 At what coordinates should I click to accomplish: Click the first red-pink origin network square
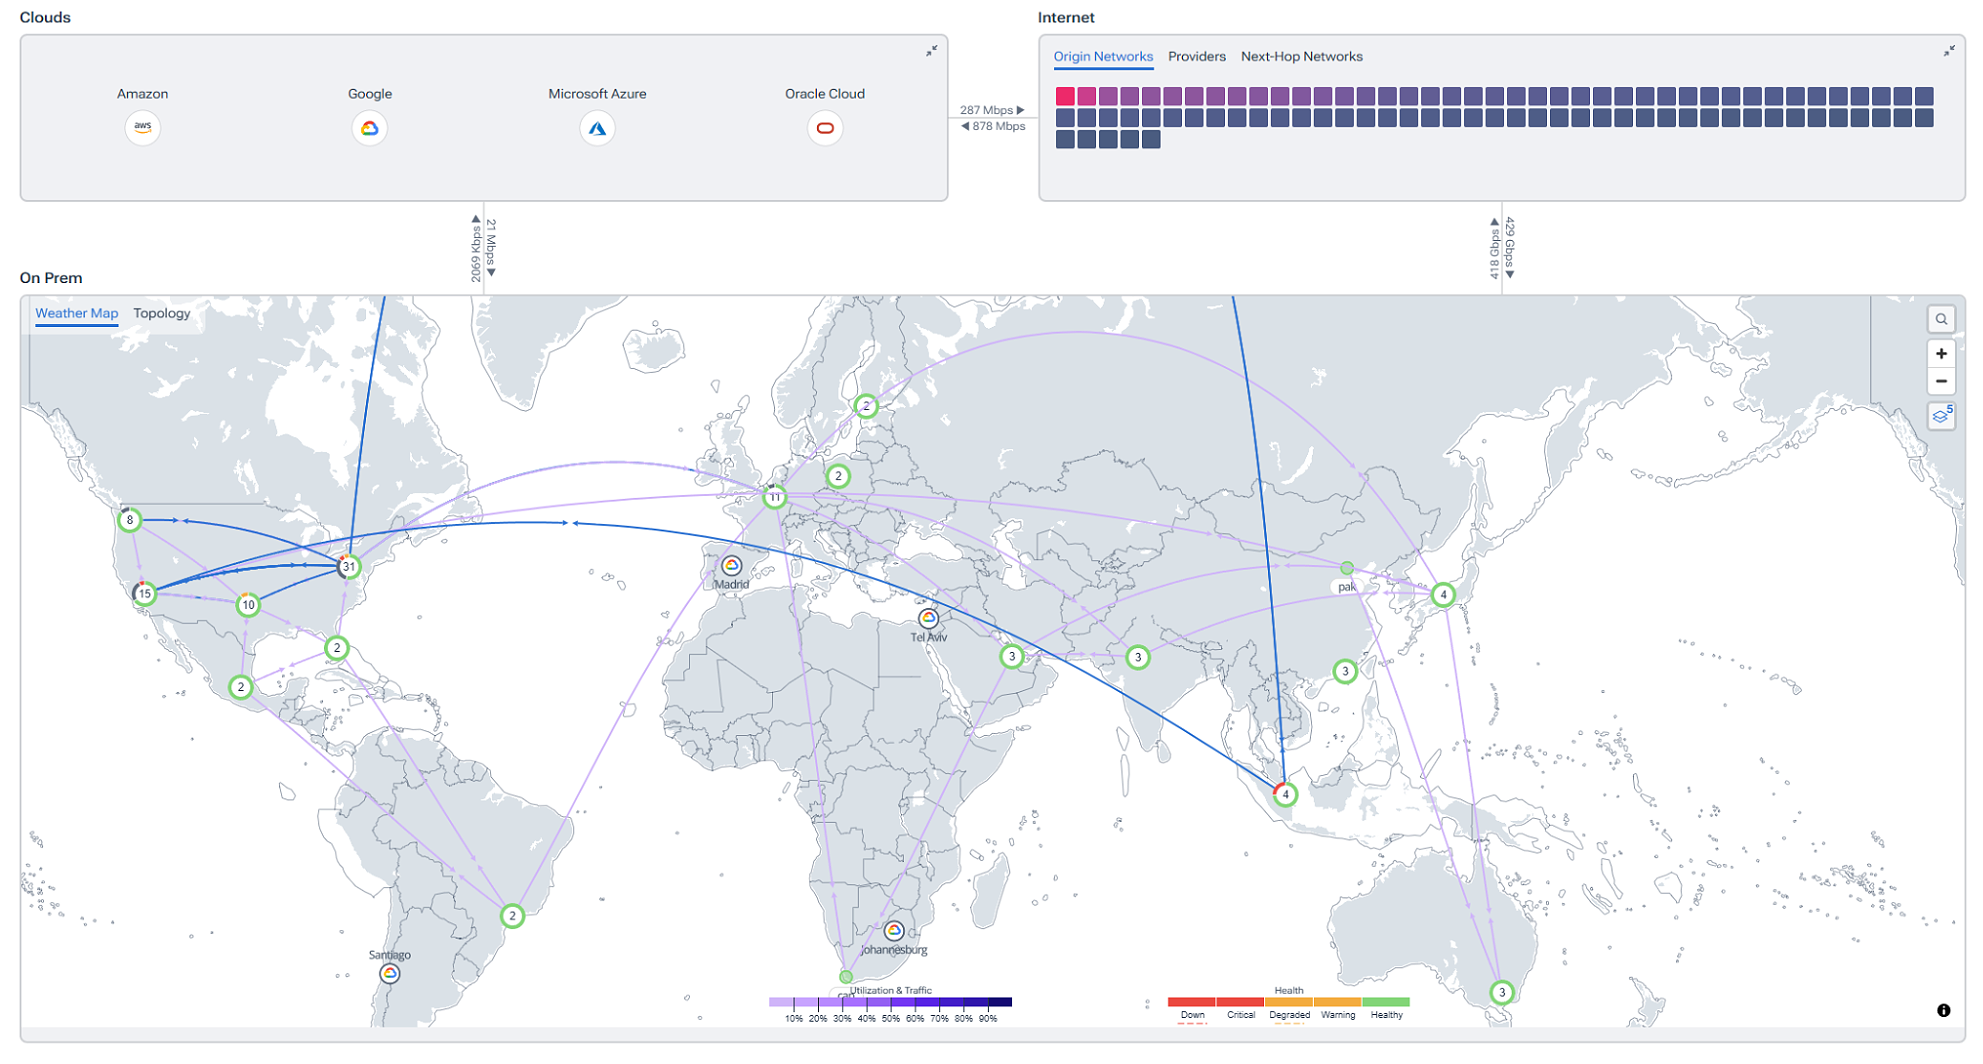[1065, 96]
